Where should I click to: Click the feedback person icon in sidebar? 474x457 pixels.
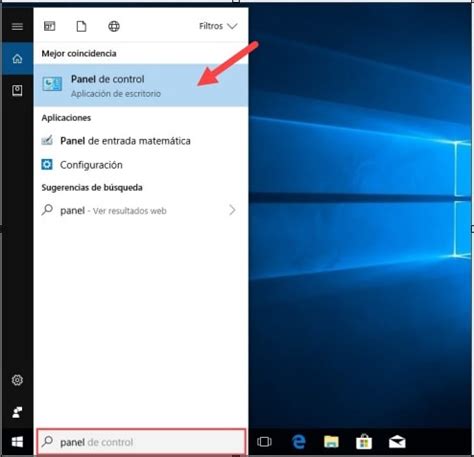[x=17, y=412]
